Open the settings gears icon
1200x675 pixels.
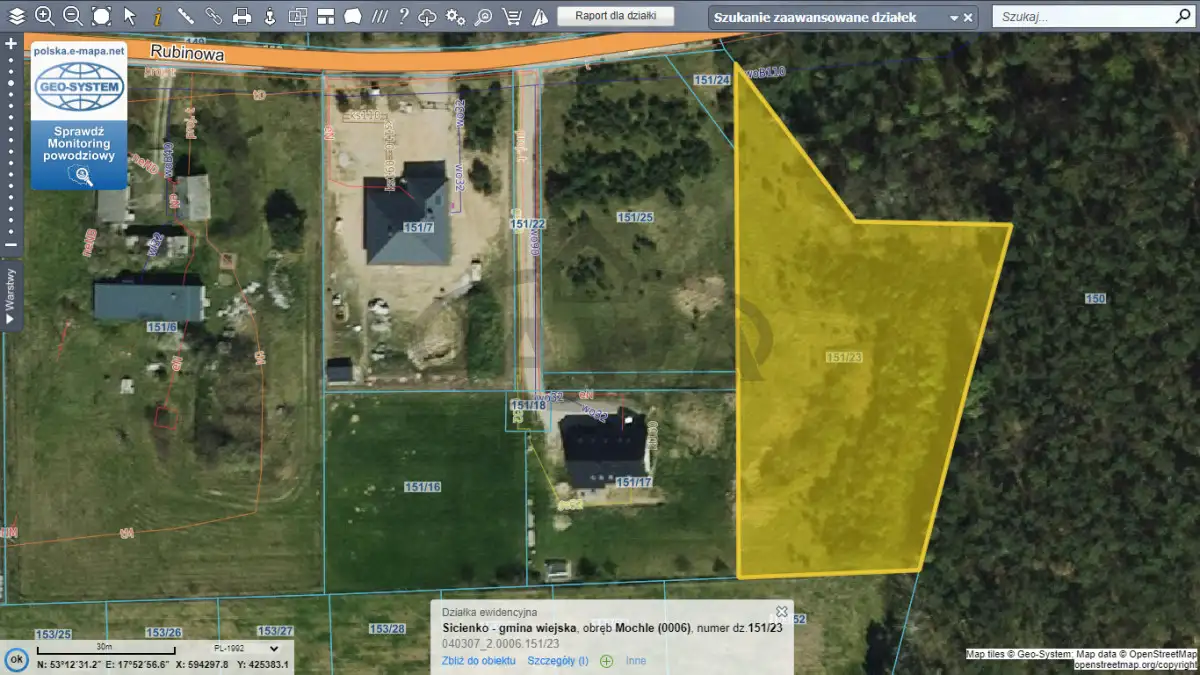(455, 16)
